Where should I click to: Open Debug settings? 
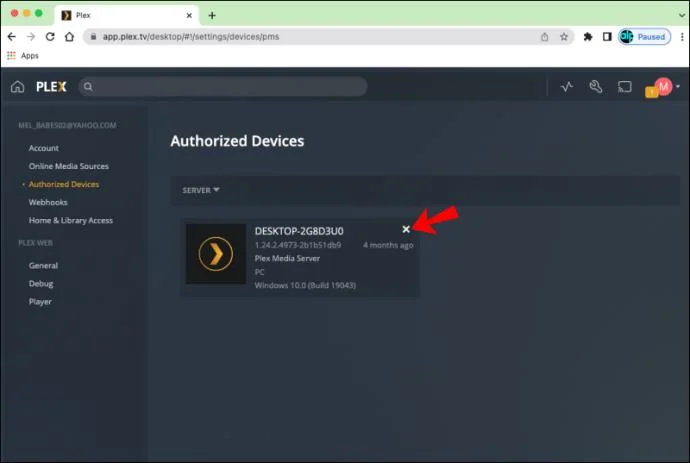point(41,284)
